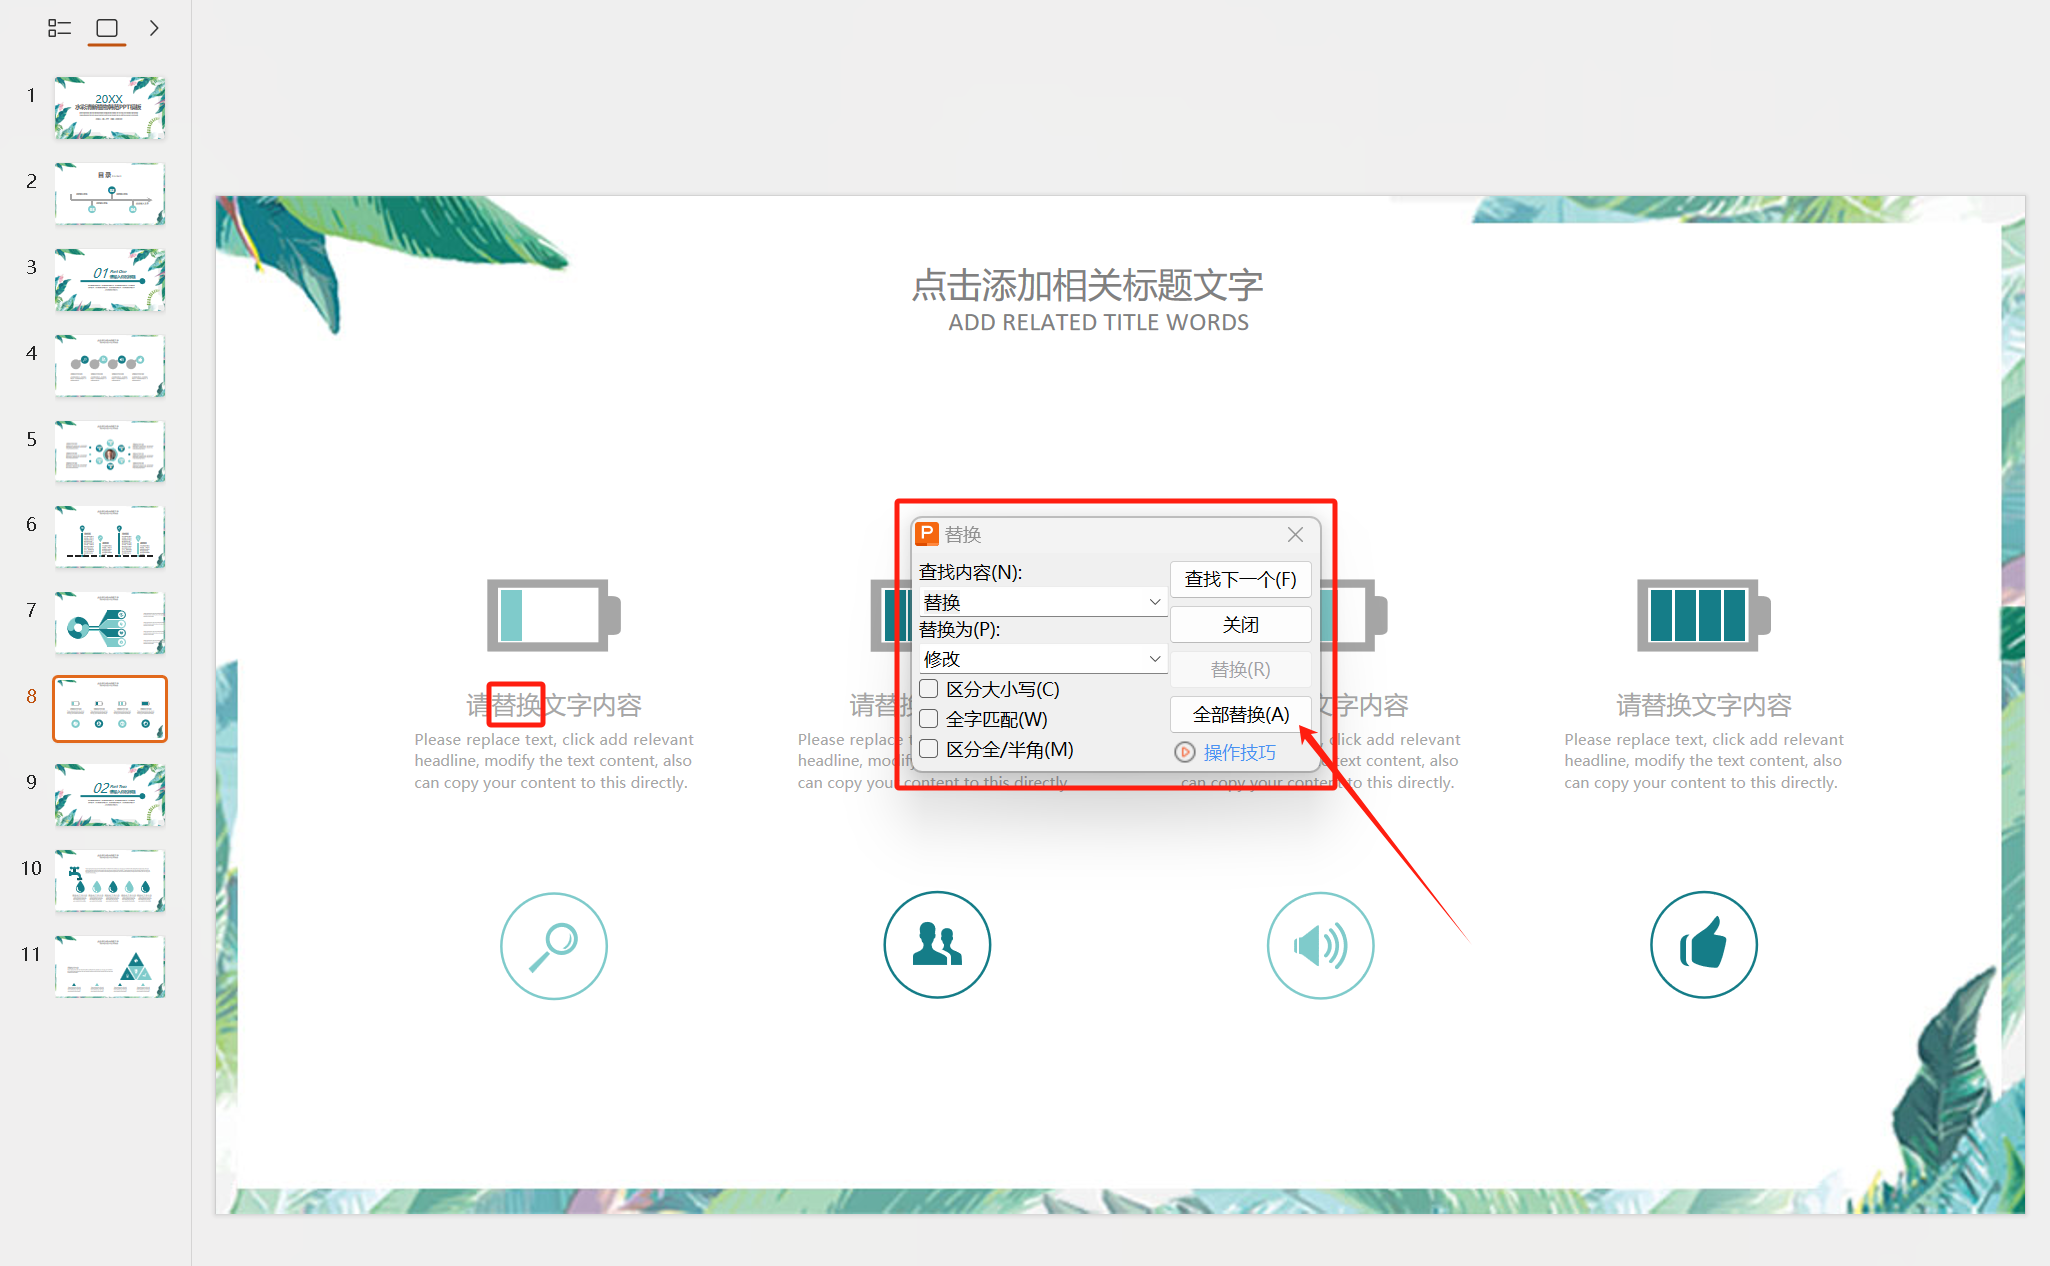The image size is (2050, 1266).
Task: Click the people icon circle on the slide
Action: click(936, 945)
